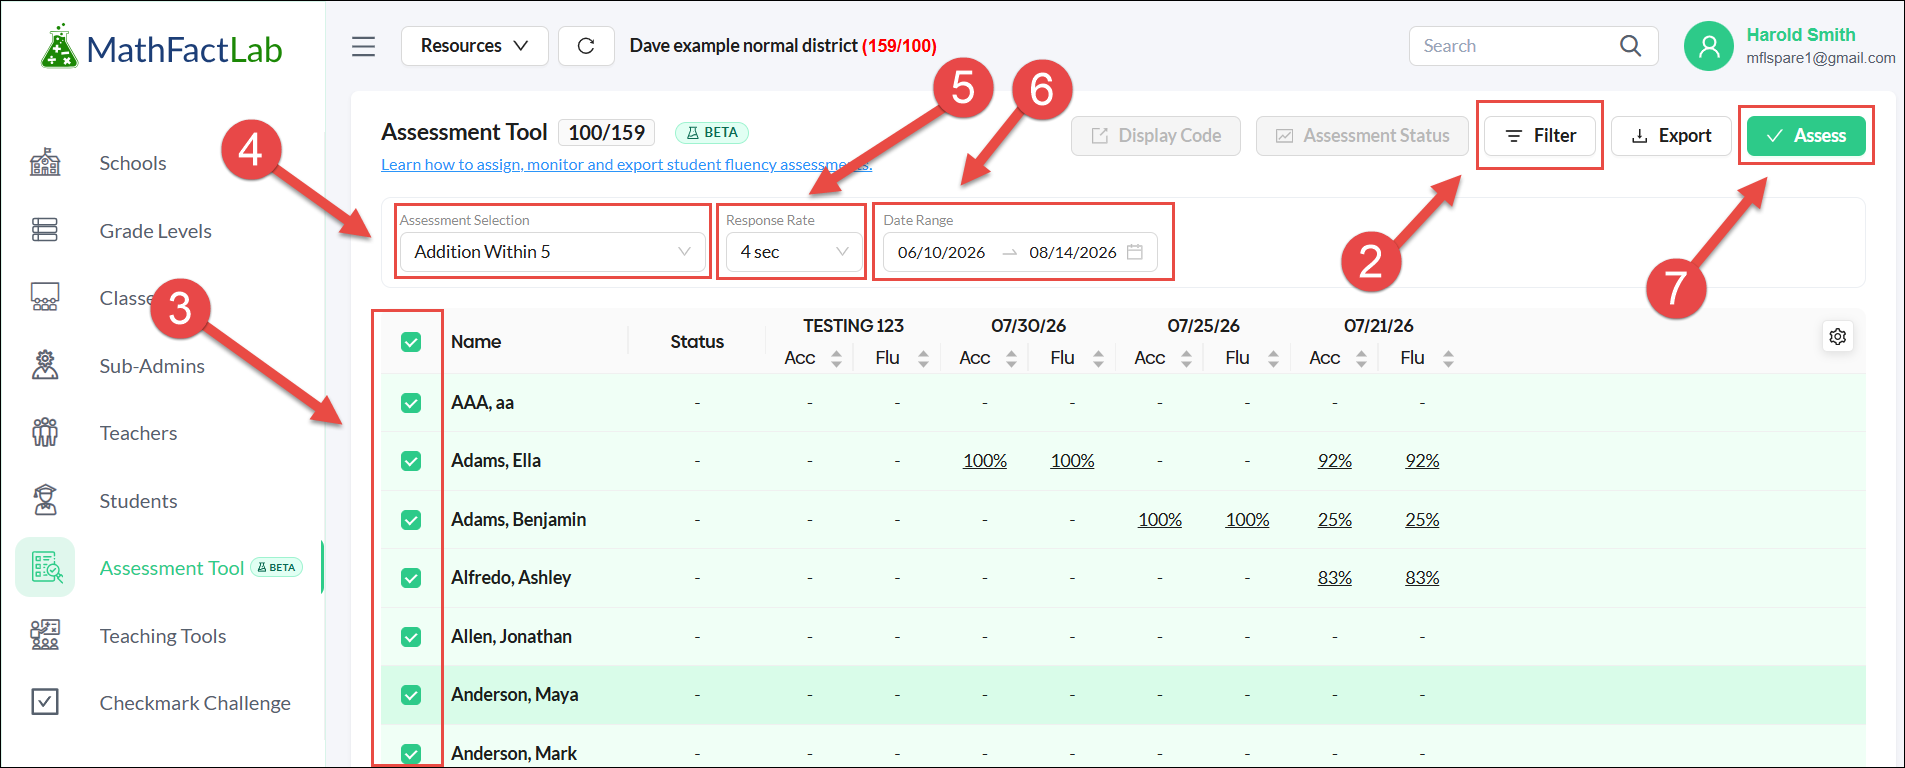Open the Resources dropdown
The image size is (1905, 768).
pos(474,46)
